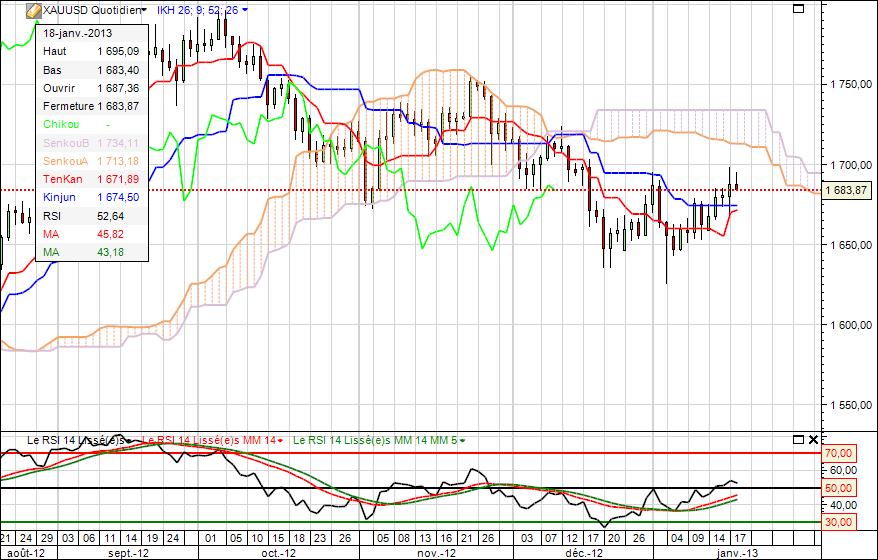The image size is (878, 560).
Task: Open the red RSI 14 Lissé(e)s MM 14 dropdown
Action: point(281,440)
